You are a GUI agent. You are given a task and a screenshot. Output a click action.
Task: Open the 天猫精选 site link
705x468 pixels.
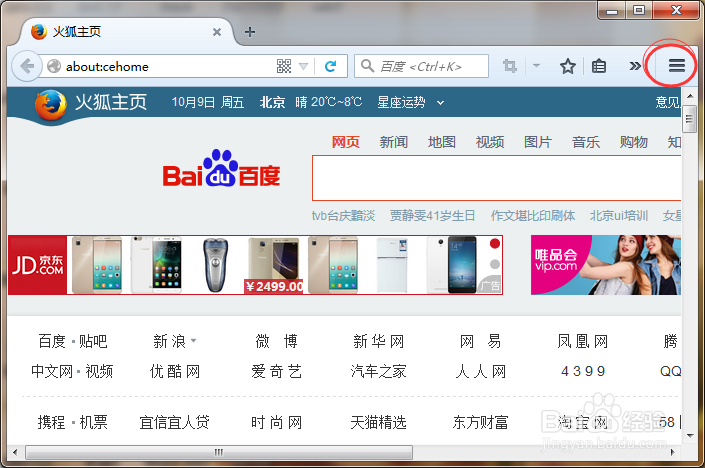tap(378, 422)
